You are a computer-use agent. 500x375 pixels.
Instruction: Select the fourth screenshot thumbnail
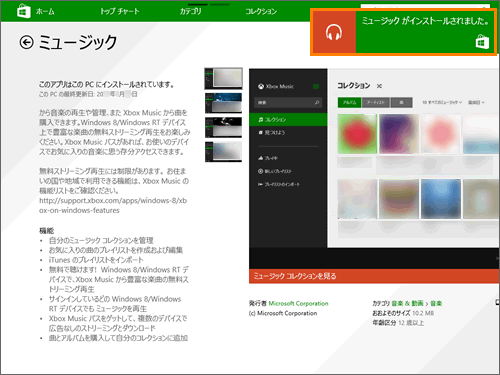click(223, 152)
